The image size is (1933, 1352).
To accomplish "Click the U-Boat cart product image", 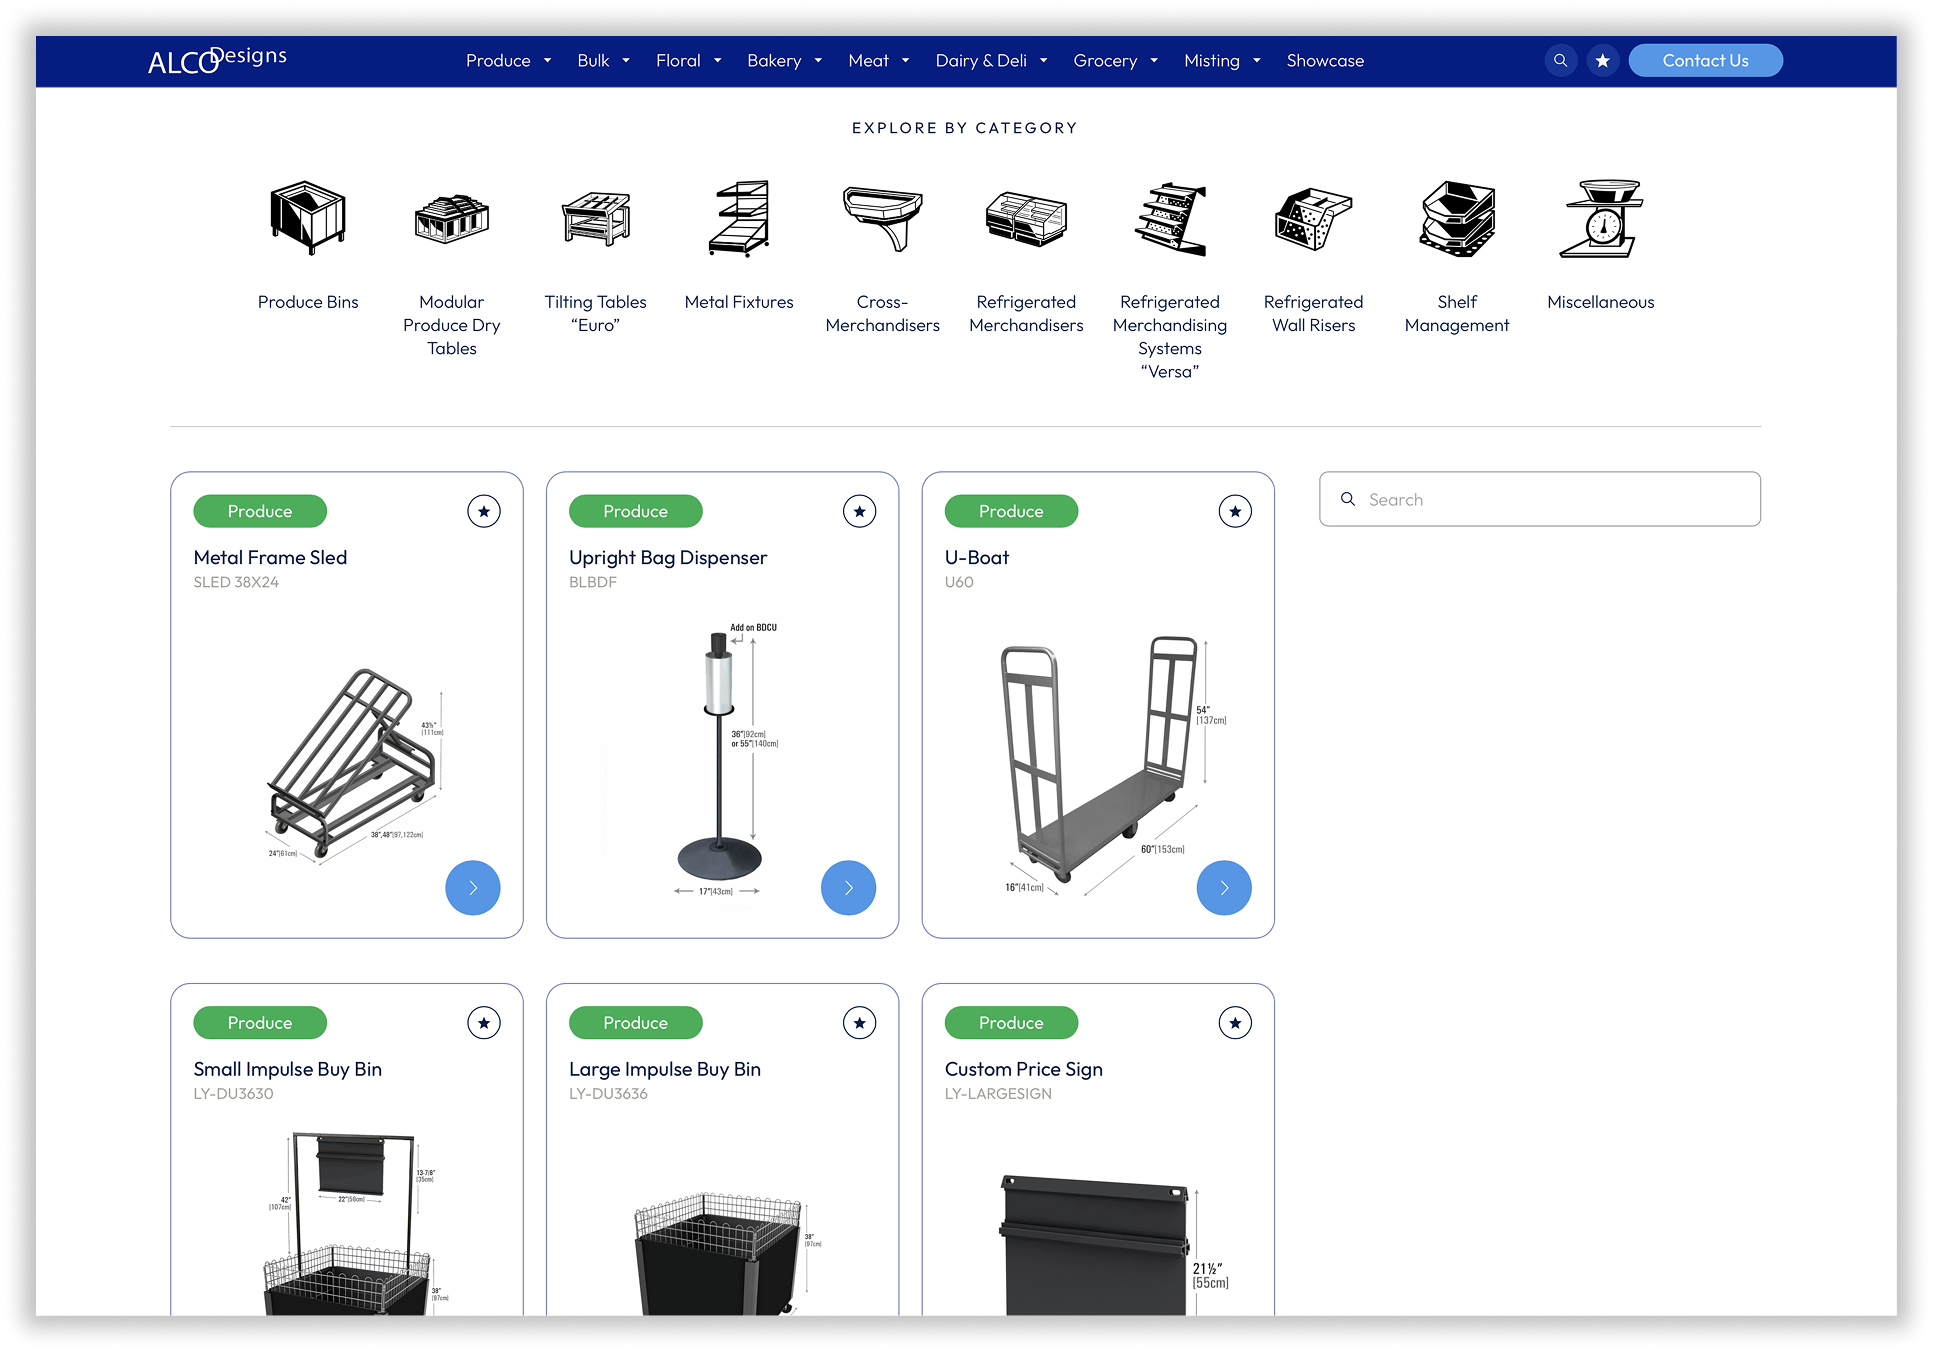I will tap(1098, 762).
